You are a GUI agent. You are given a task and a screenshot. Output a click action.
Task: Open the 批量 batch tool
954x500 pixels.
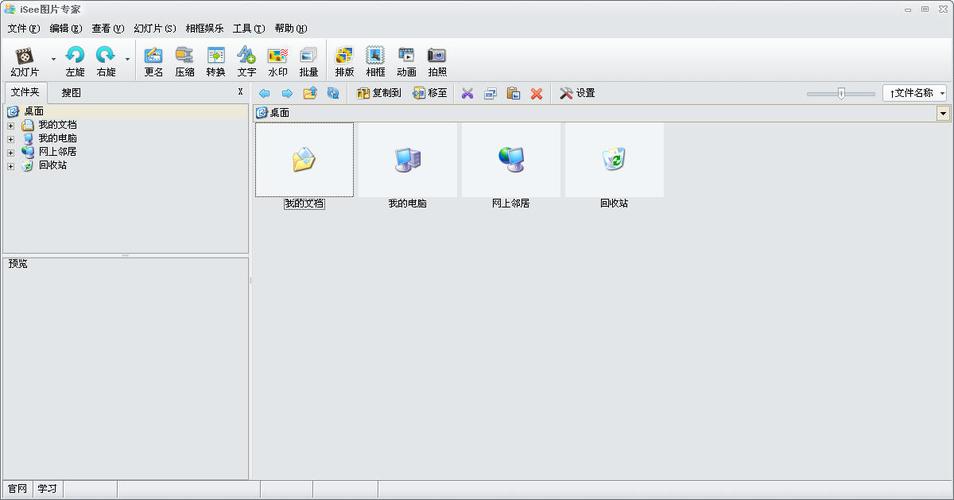pos(308,62)
